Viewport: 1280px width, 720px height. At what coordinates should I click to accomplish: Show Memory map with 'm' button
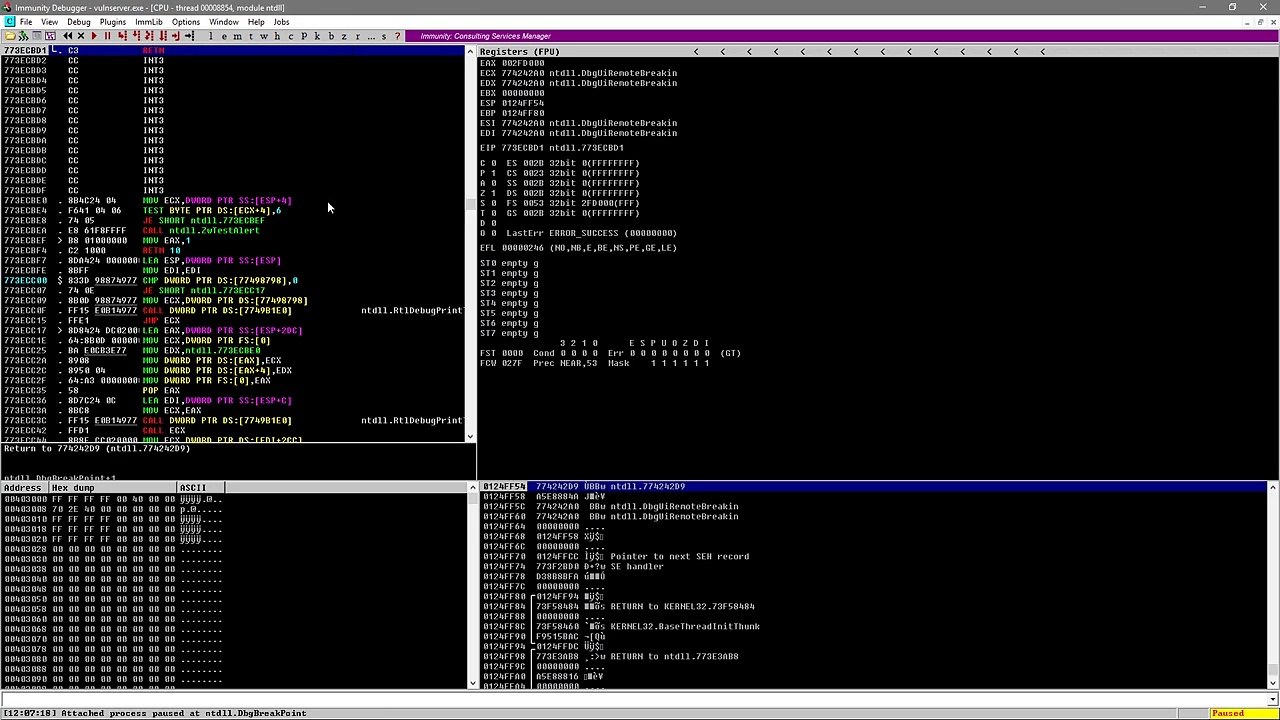237,36
